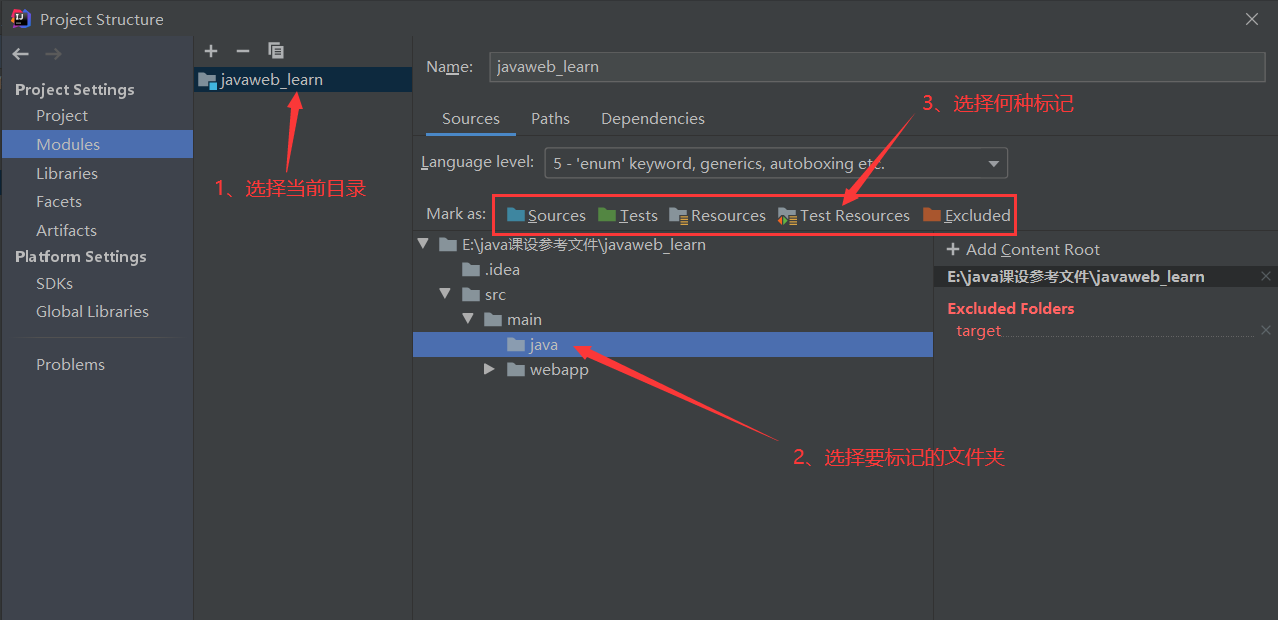Click the module Name text field

tap(877, 67)
